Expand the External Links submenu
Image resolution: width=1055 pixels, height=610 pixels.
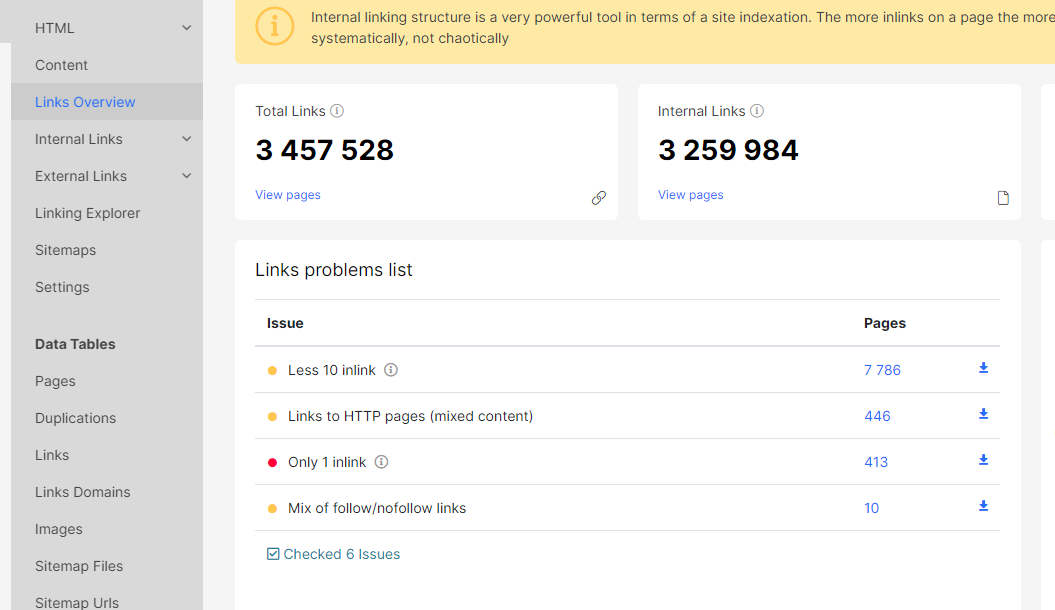tap(187, 176)
